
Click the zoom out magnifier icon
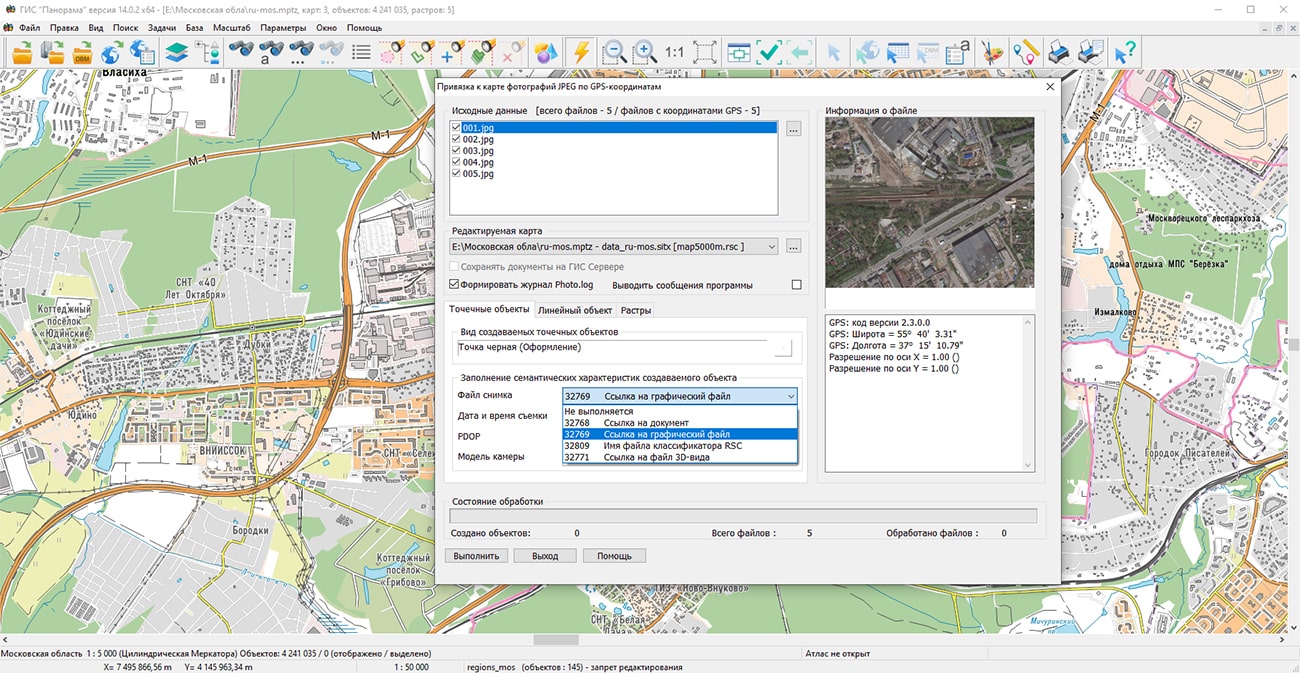(x=613, y=52)
